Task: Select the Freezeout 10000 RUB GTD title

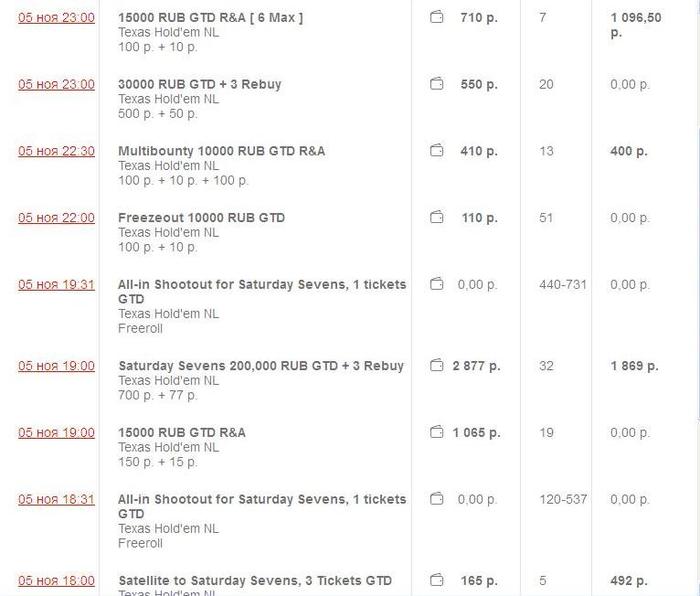Action: (201, 218)
